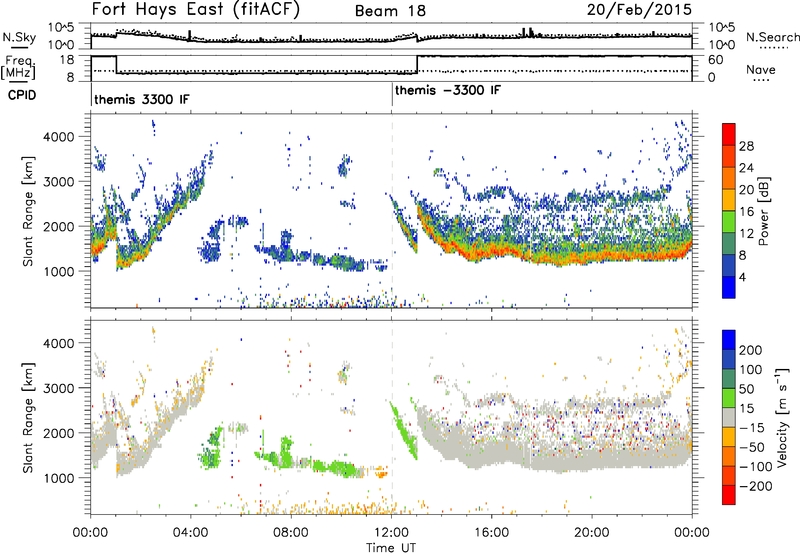Click the 'Velocity [m s-1]' color bar title
The height and width of the screenshot is (554, 800).
click(782, 417)
